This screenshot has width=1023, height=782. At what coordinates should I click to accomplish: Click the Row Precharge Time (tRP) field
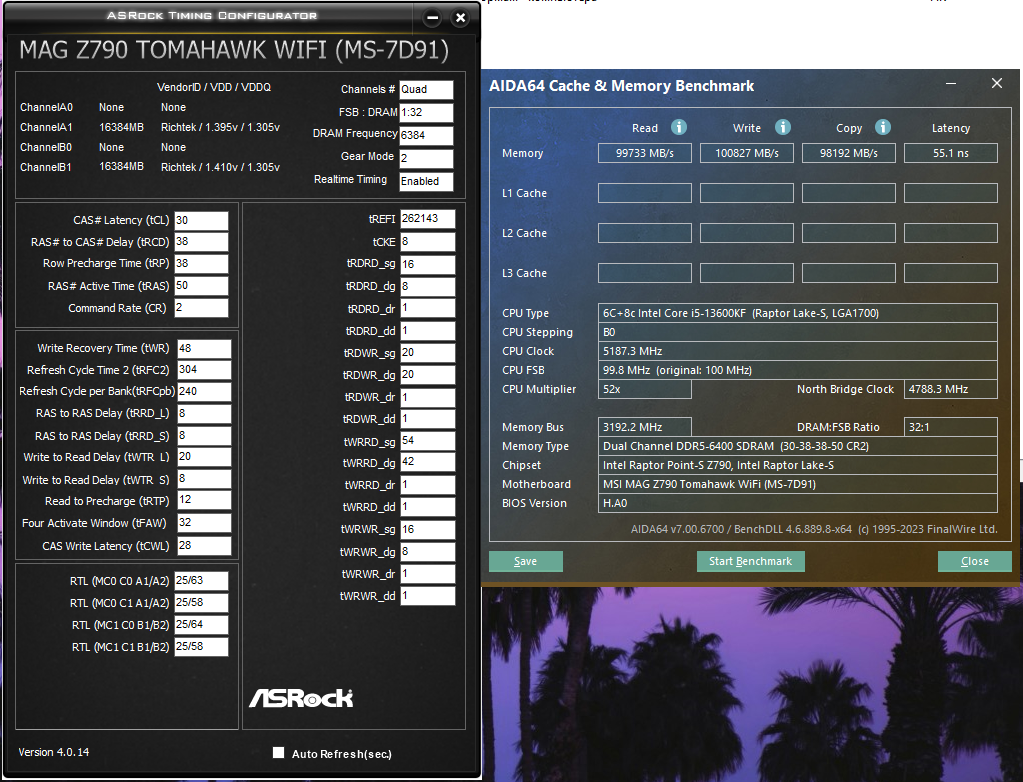click(x=201, y=263)
